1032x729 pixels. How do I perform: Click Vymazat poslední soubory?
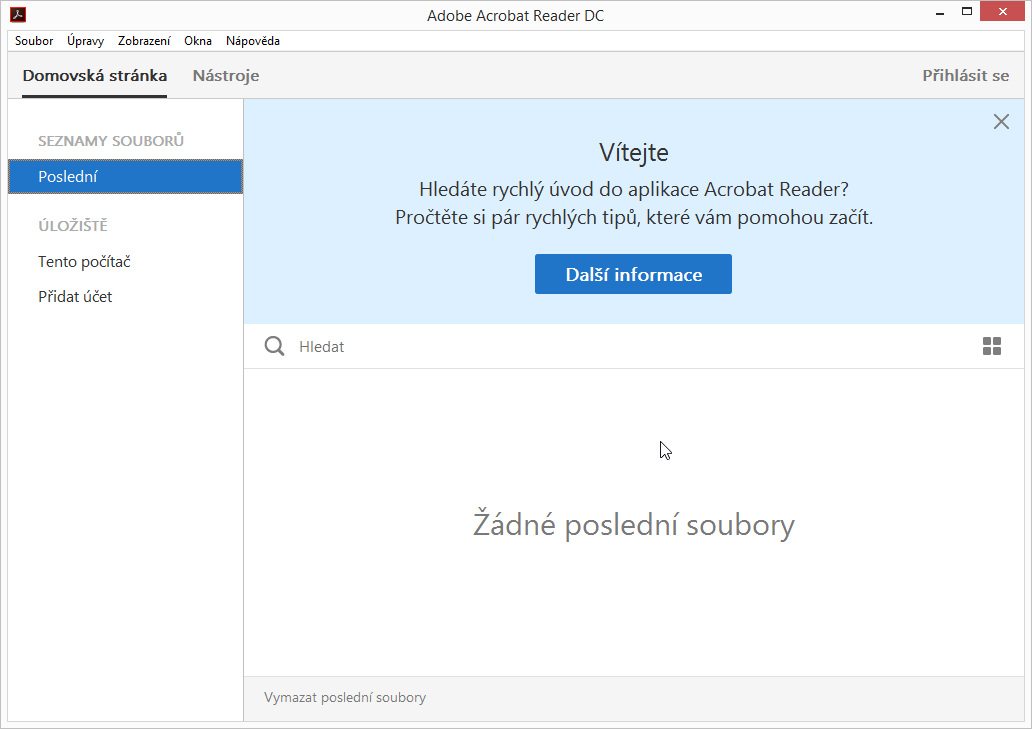point(345,697)
